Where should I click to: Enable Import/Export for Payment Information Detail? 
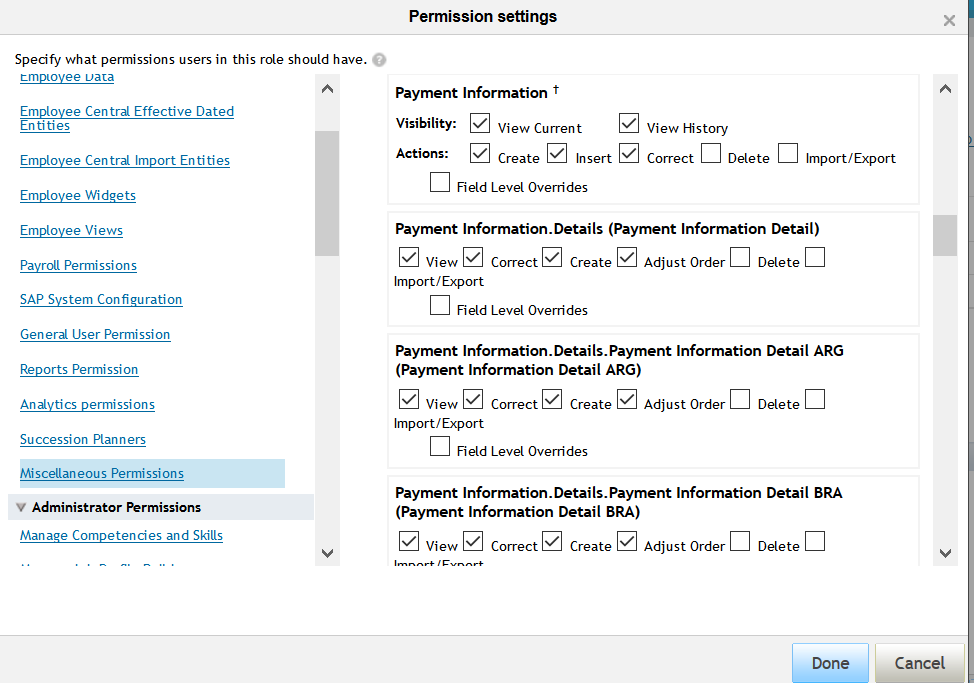pyautogui.click(x=815, y=257)
